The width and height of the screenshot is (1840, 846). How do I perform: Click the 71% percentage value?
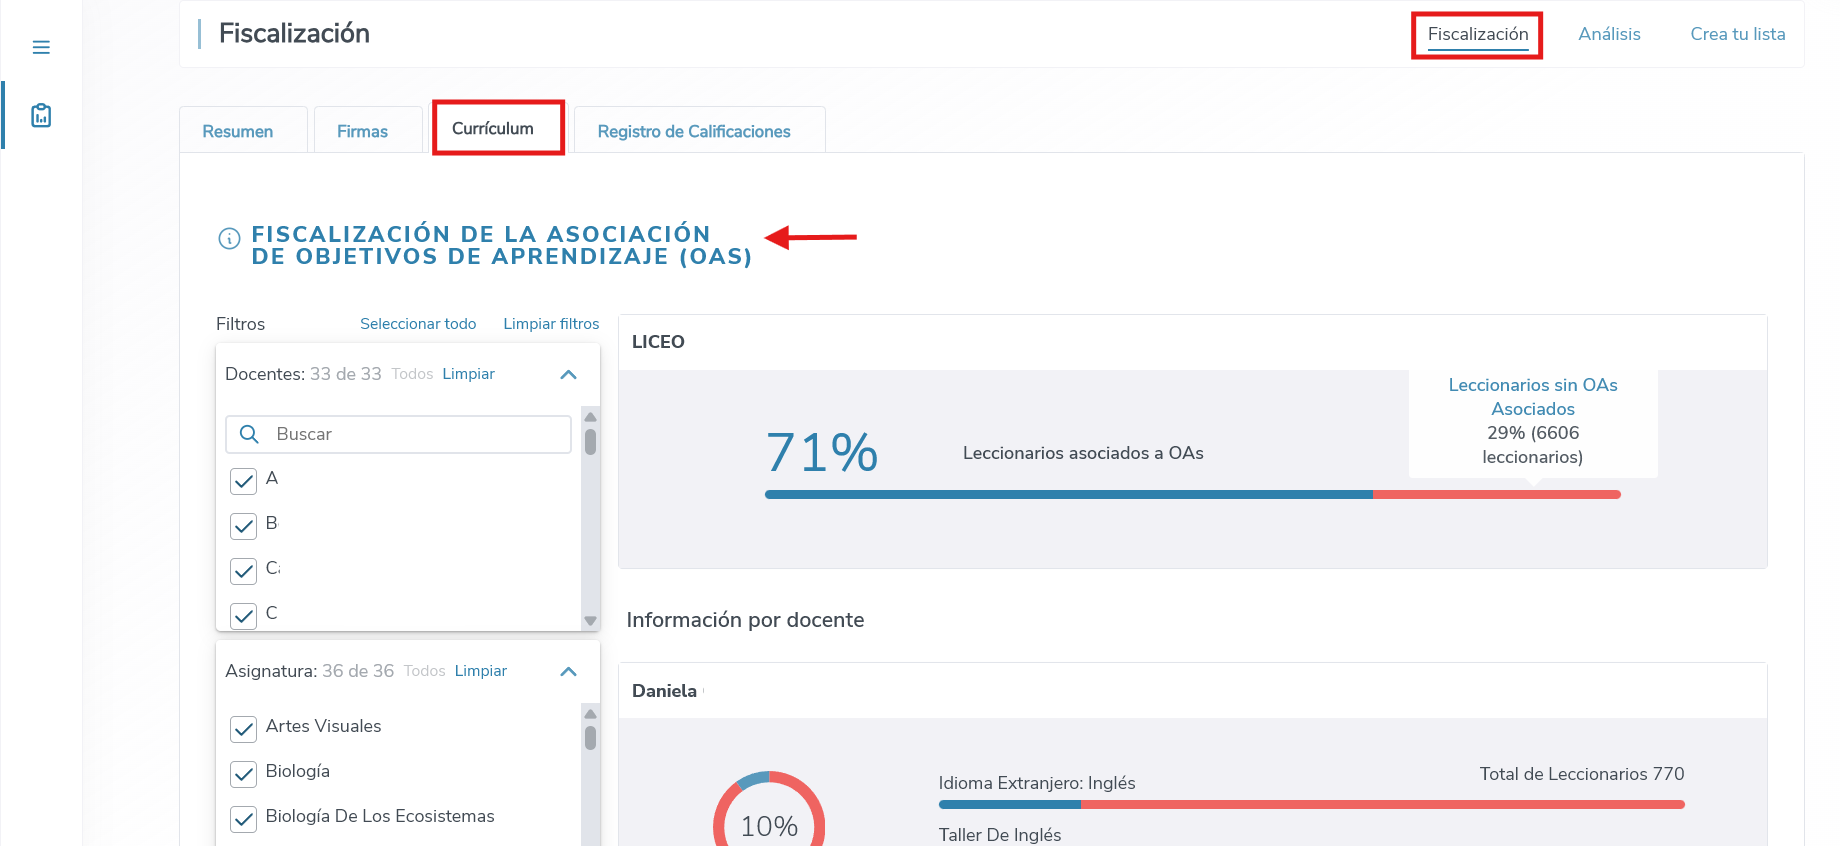pos(822,452)
